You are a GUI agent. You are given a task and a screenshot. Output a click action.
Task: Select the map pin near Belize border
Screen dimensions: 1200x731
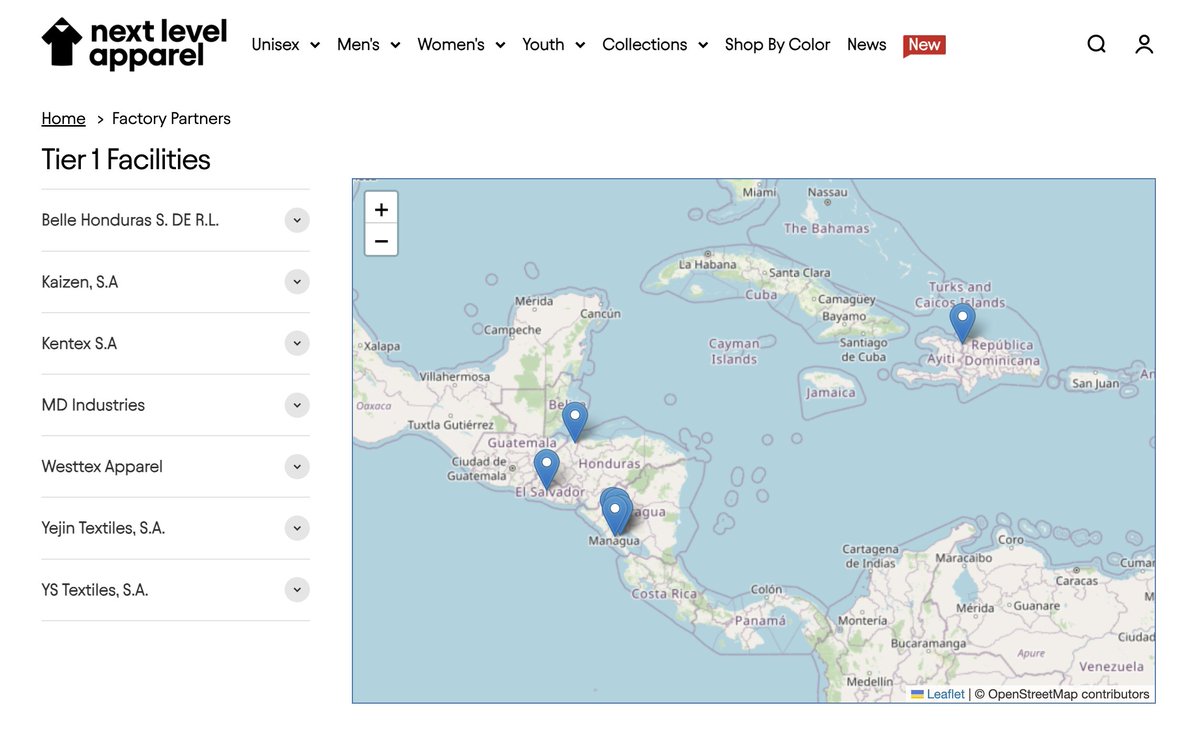tap(575, 422)
